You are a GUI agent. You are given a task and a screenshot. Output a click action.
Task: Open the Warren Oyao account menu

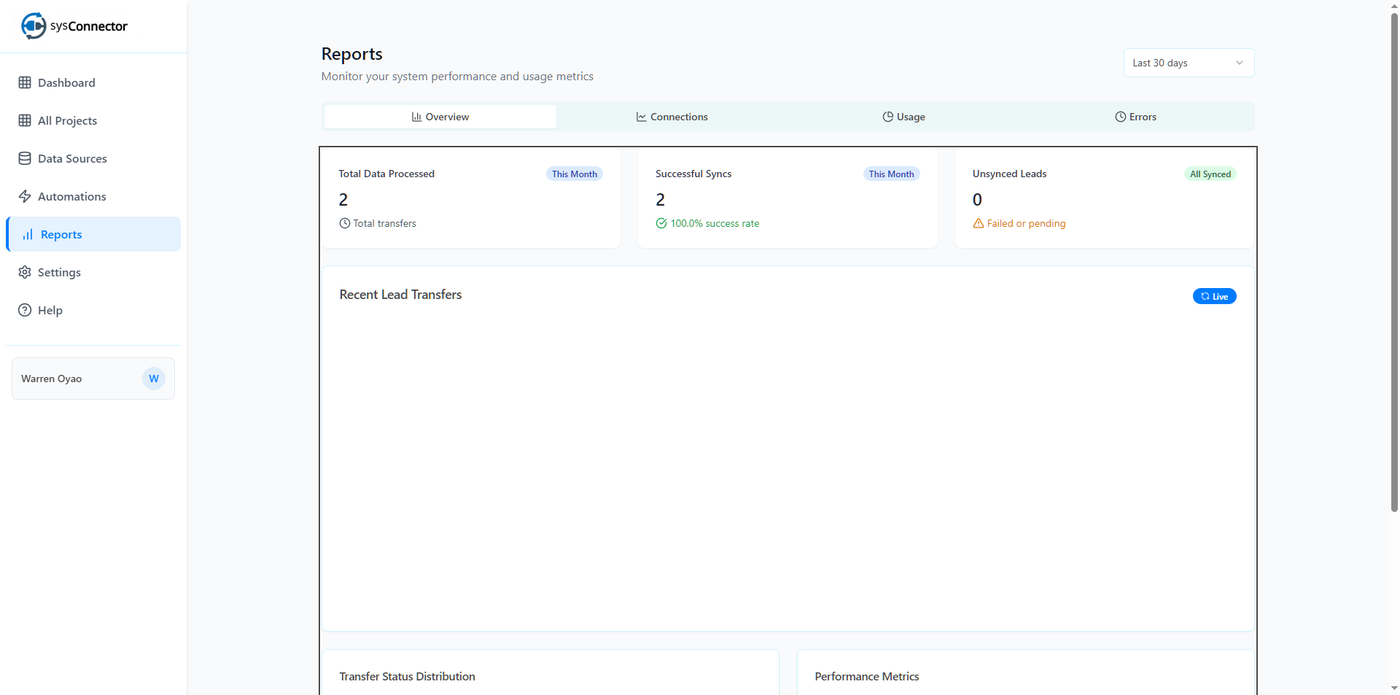[x=80, y=379]
